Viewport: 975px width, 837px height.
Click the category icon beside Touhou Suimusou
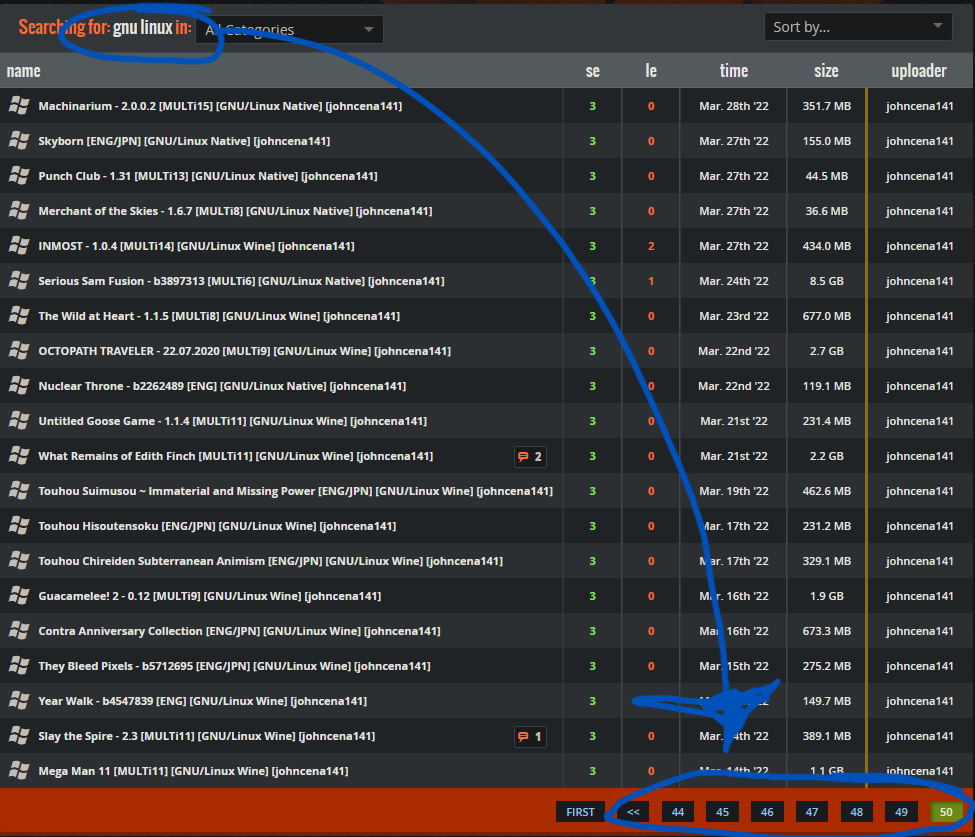[x=19, y=491]
